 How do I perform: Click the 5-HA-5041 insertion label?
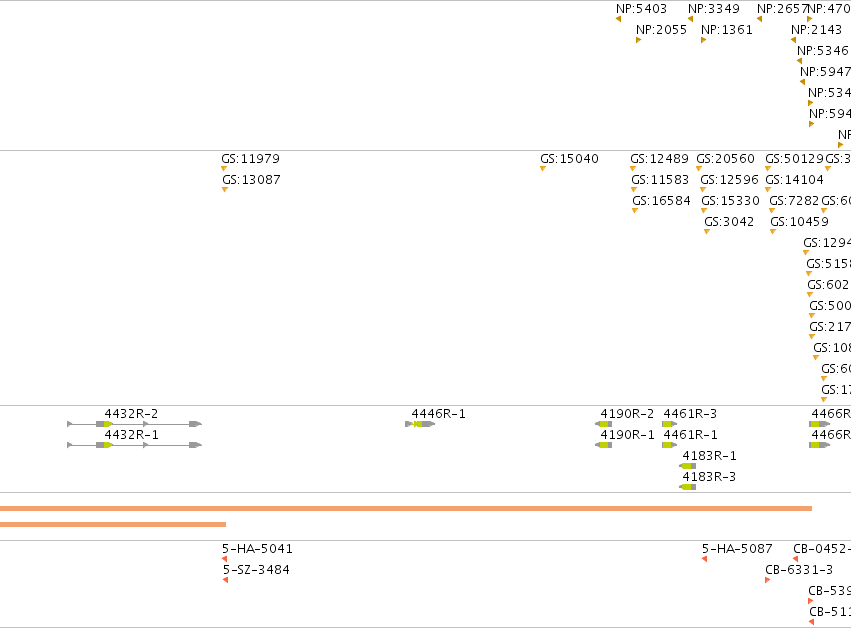click(257, 549)
